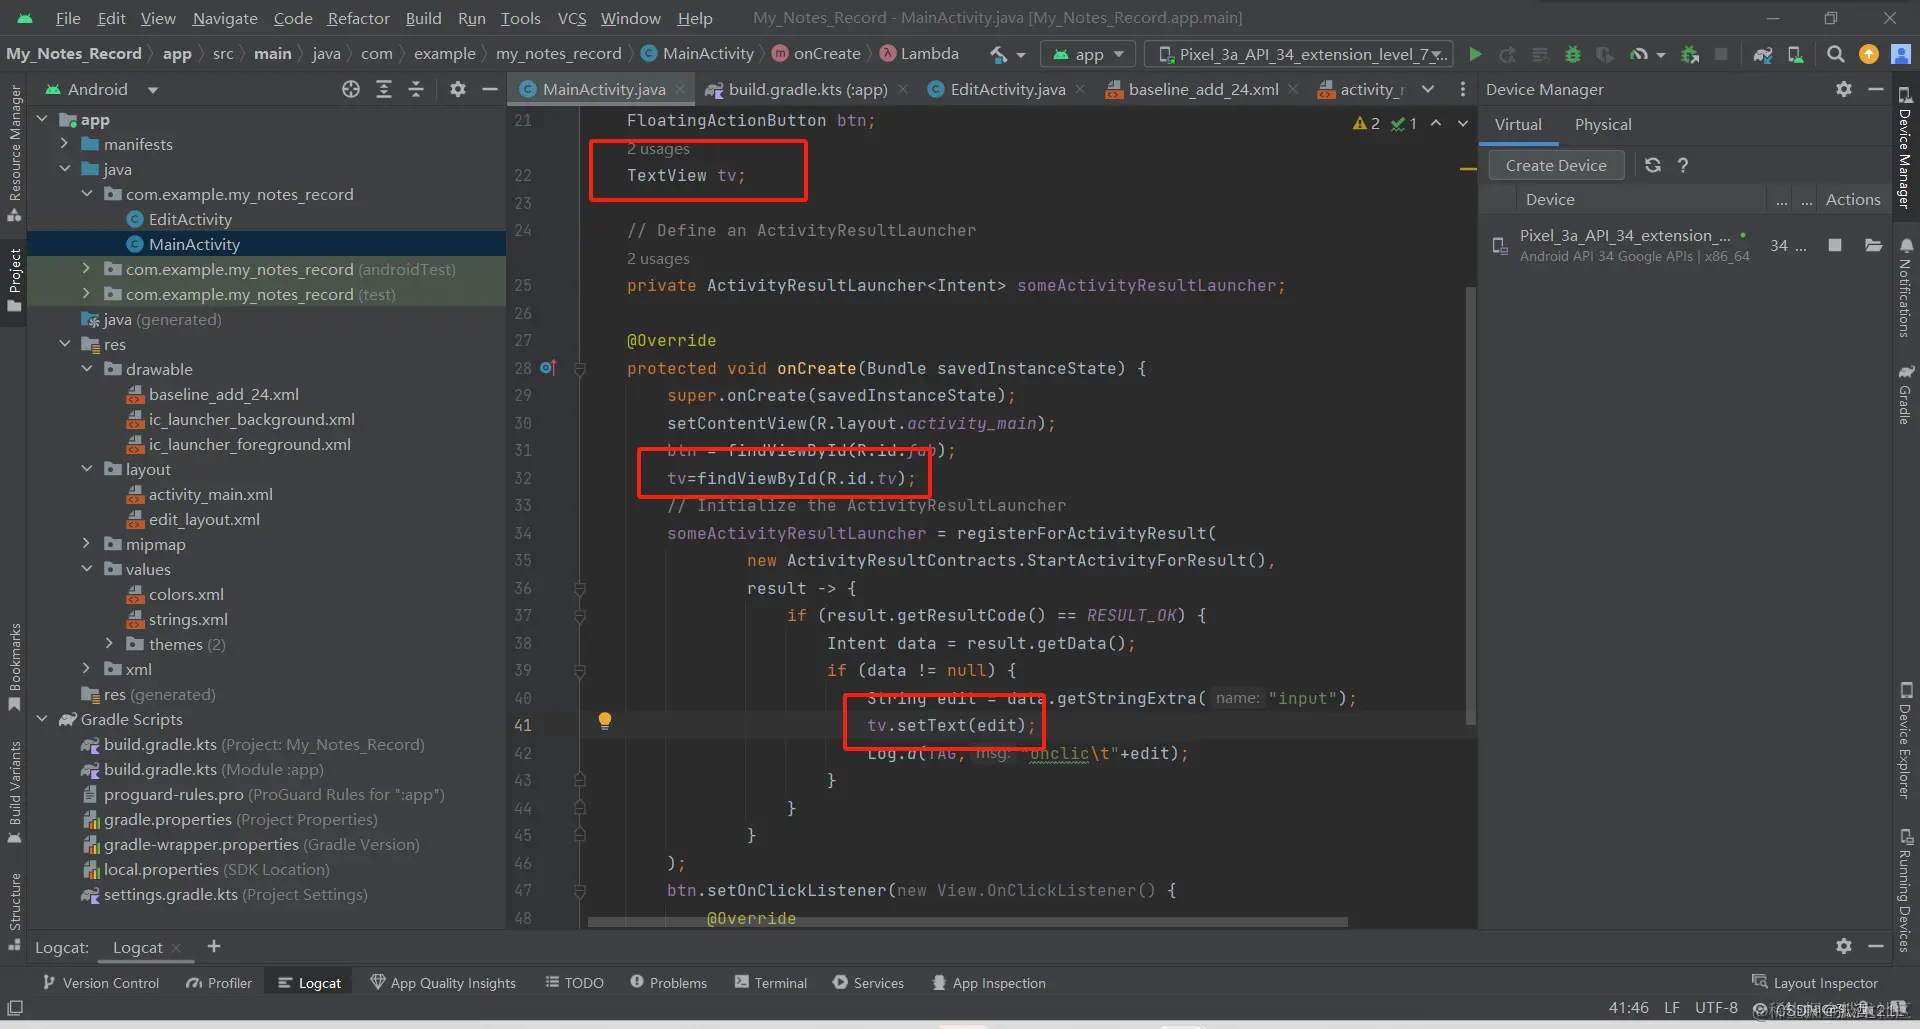Click the override gutter icon at line 28
1920x1029 pixels.
coord(547,368)
